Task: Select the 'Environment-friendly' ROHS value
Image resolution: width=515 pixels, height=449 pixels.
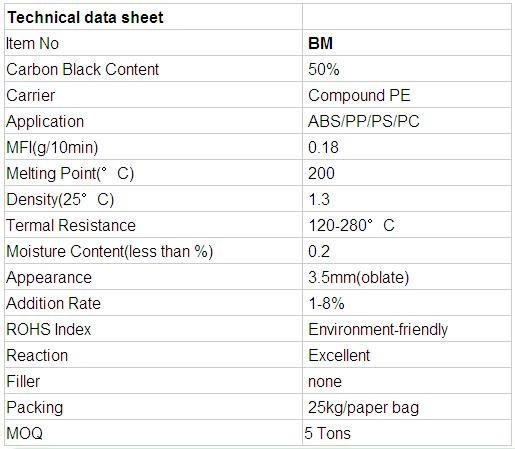Action: 378,329
